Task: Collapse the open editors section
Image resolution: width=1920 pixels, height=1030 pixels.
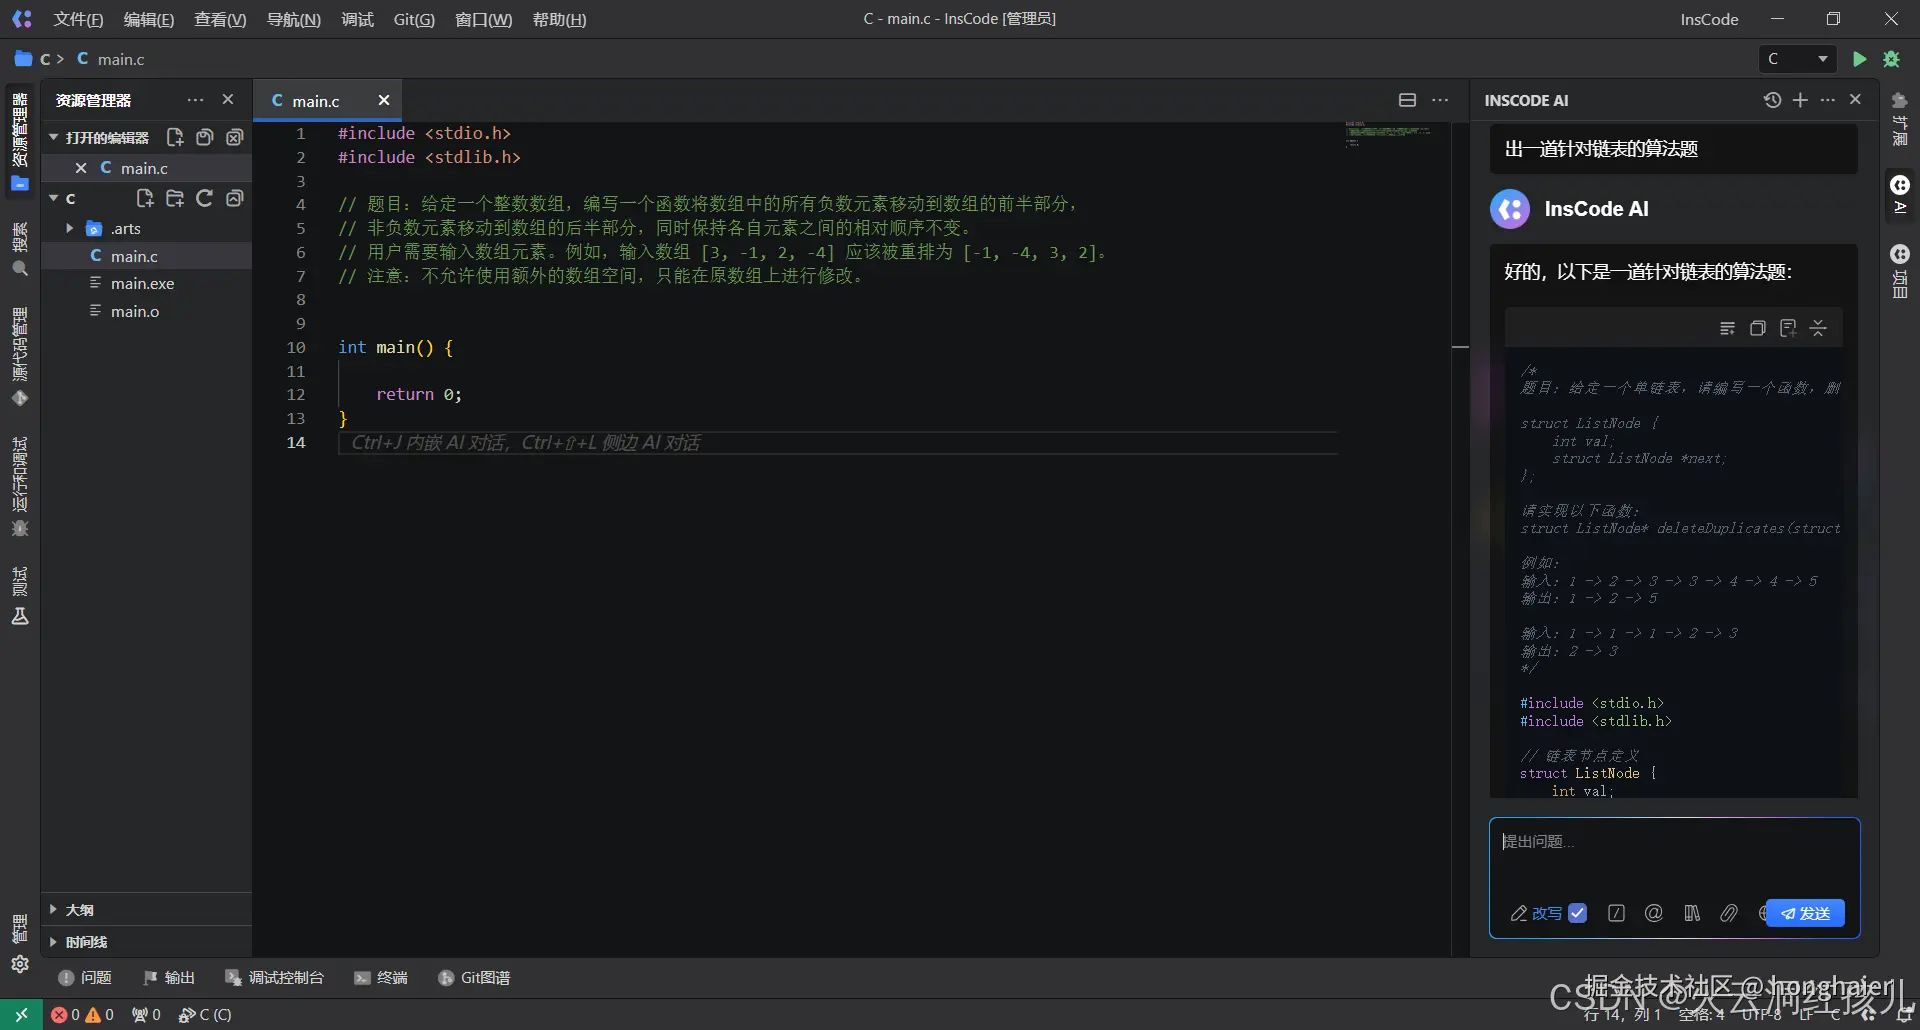Action: tap(54, 138)
